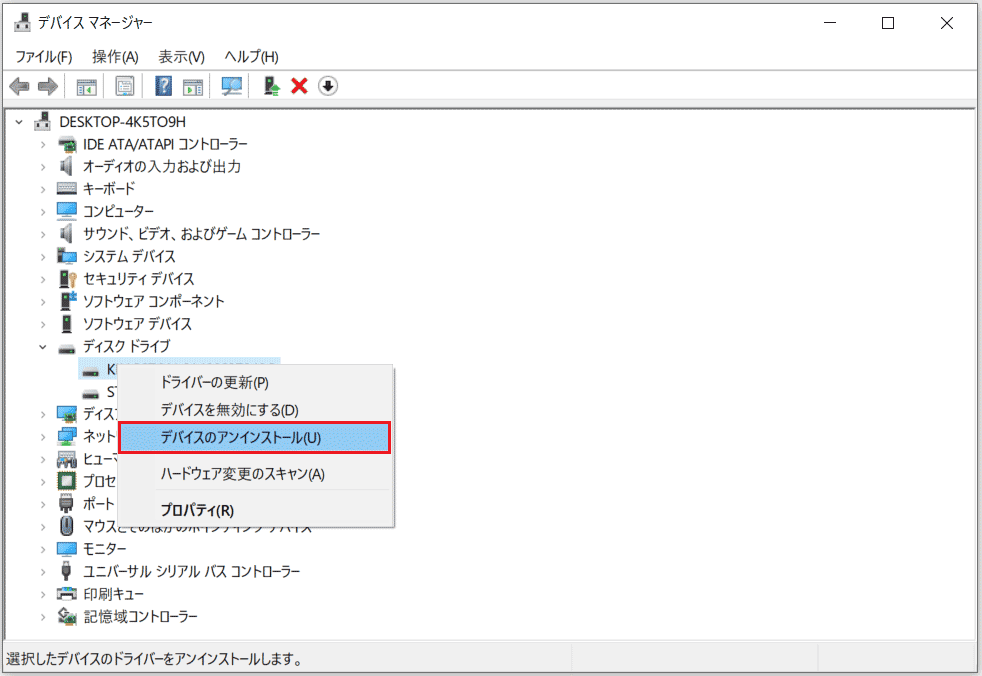Click the ディスク ドライブ drive icon
This screenshot has width=982, height=676.
tap(66, 347)
